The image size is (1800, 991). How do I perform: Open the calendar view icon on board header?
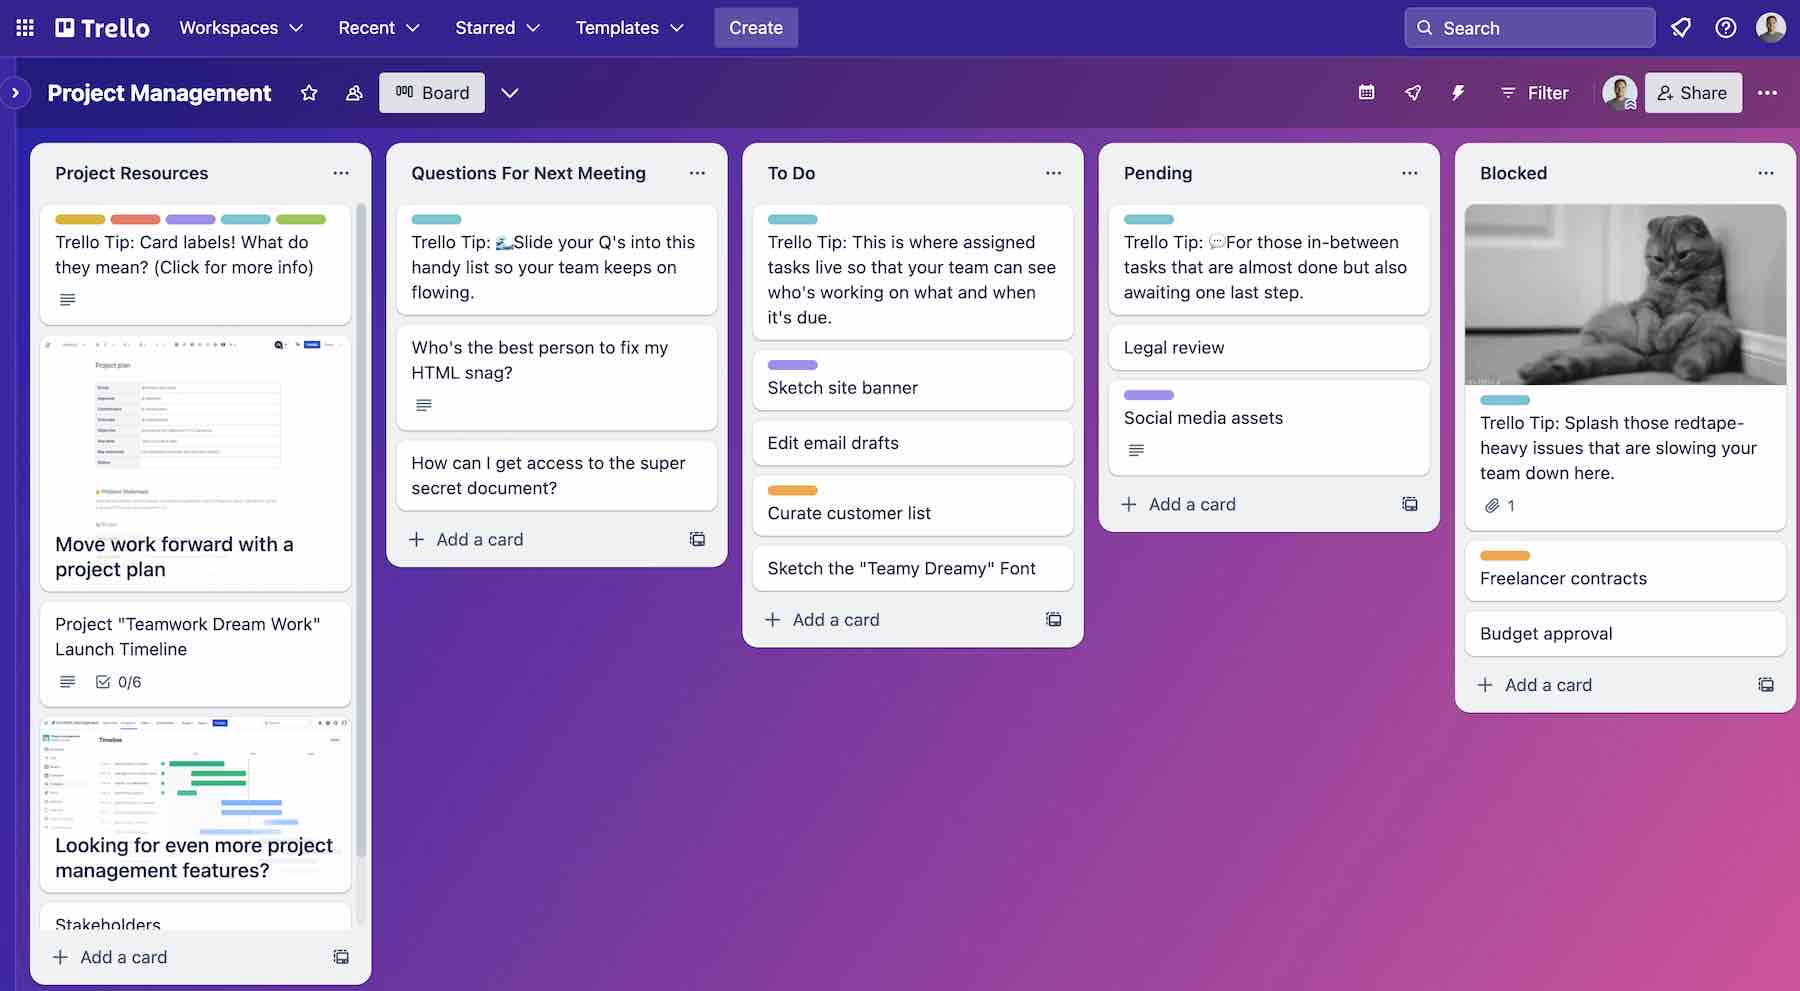point(1366,92)
